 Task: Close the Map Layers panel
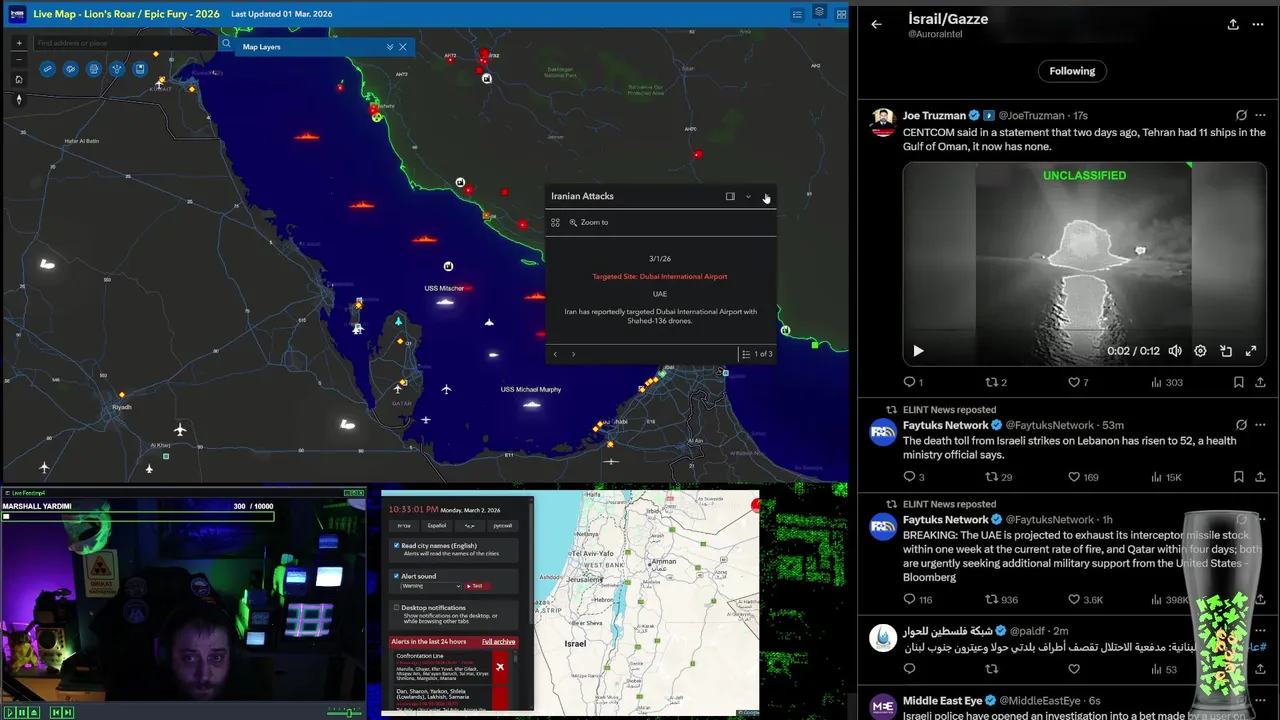click(403, 47)
